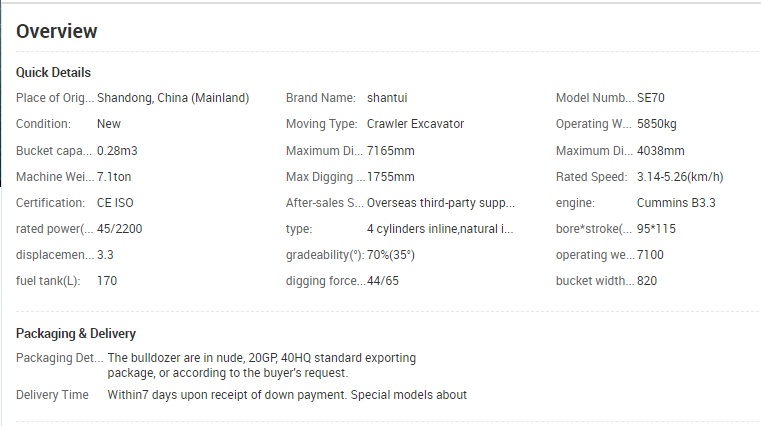Select the 5850kg operating weight value

pyautogui.click(x=656, y=124)
